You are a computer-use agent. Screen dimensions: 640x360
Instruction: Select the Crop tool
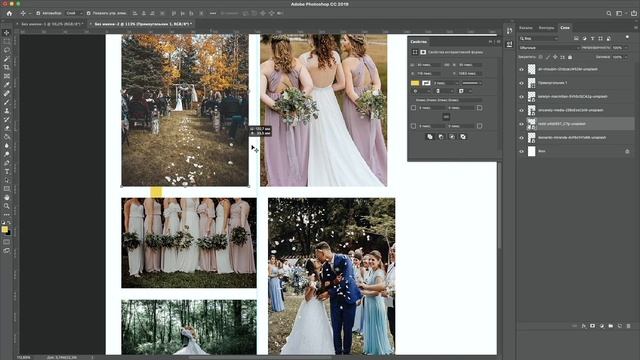[7, 67]
